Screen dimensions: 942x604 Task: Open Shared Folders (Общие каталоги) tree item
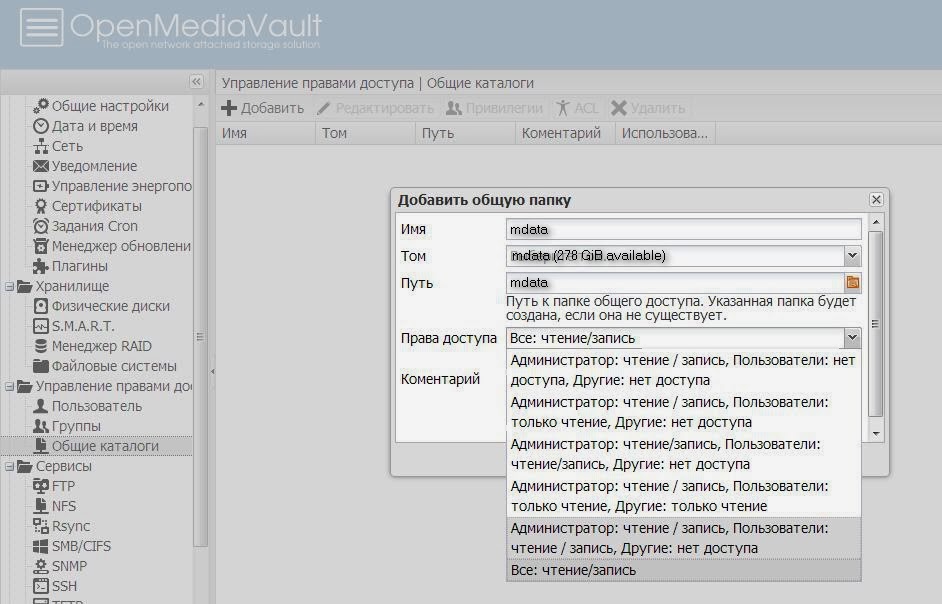coord(97,446)
